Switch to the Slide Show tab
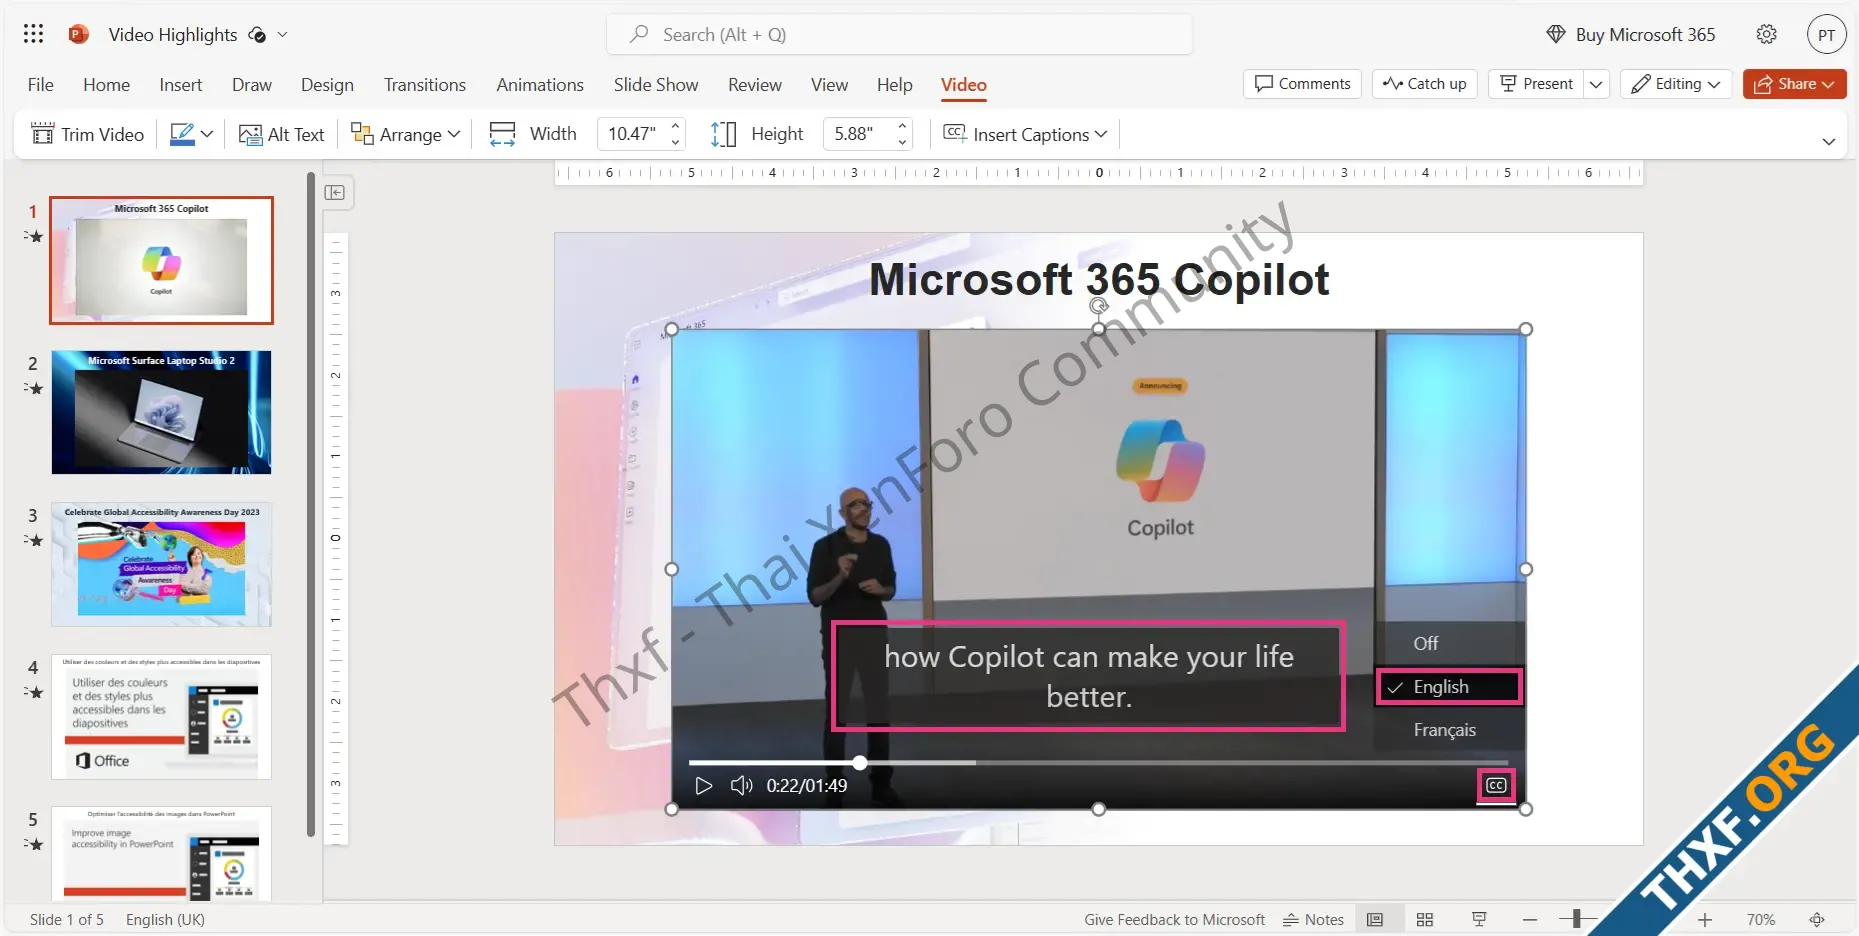 [x=655, y=85]
